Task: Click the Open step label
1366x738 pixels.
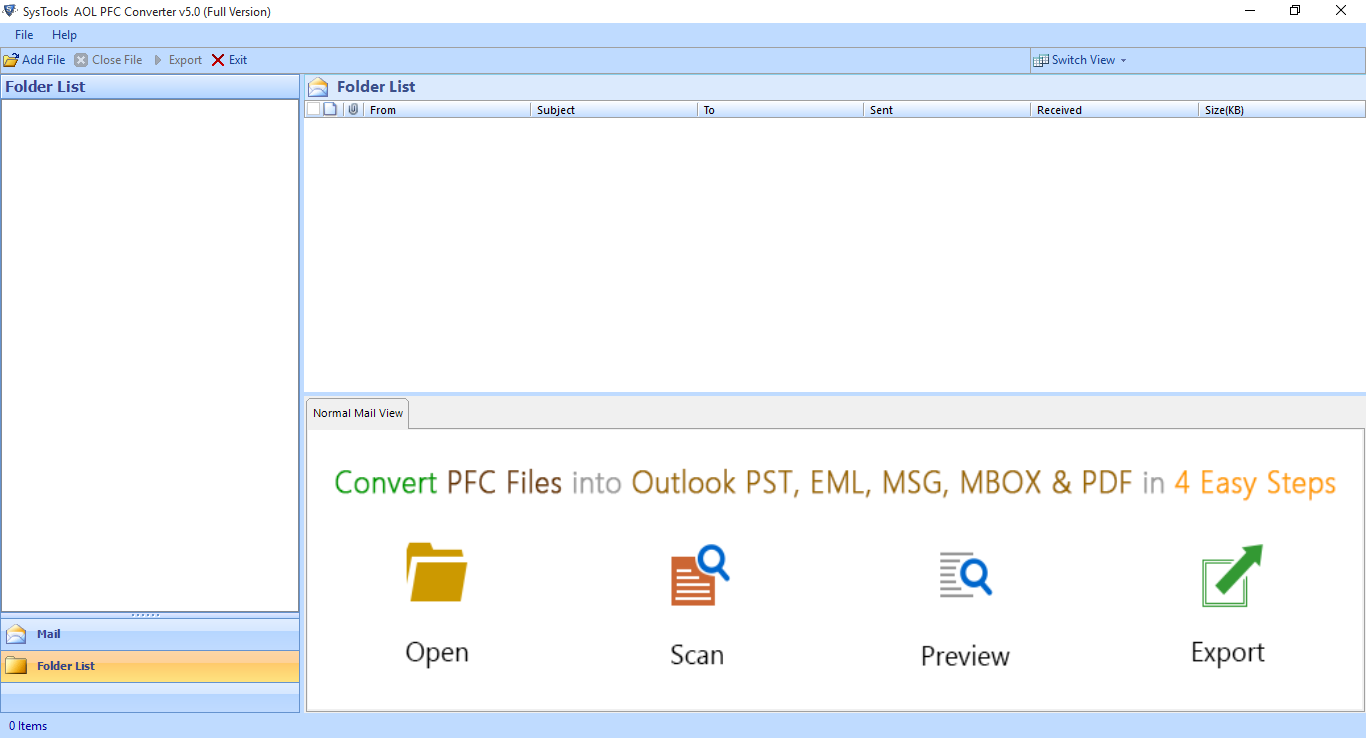Action: tap(437, 653)
